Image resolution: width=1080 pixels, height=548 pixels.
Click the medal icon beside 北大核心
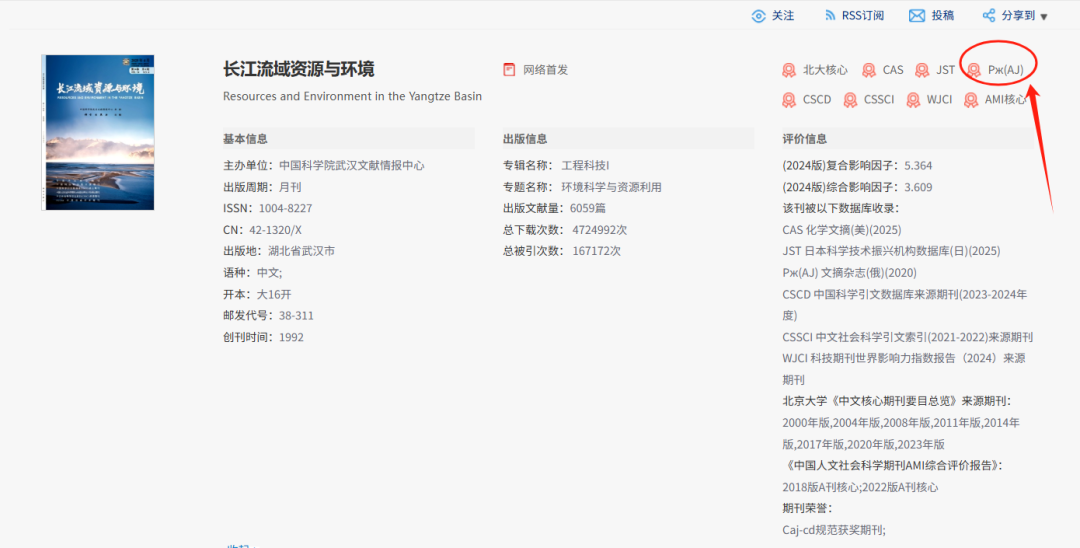point(789,70)
